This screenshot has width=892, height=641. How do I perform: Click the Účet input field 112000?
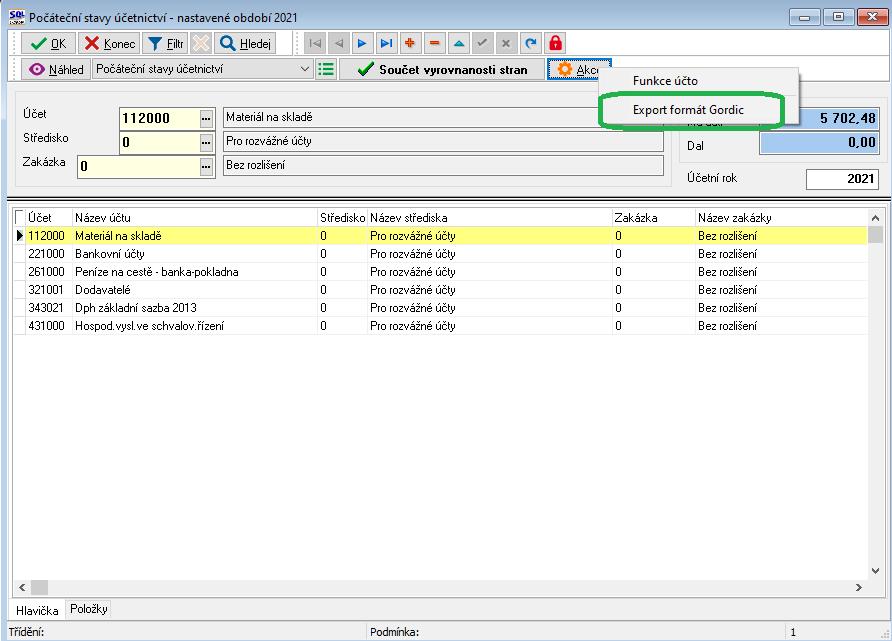pos(159,118)
